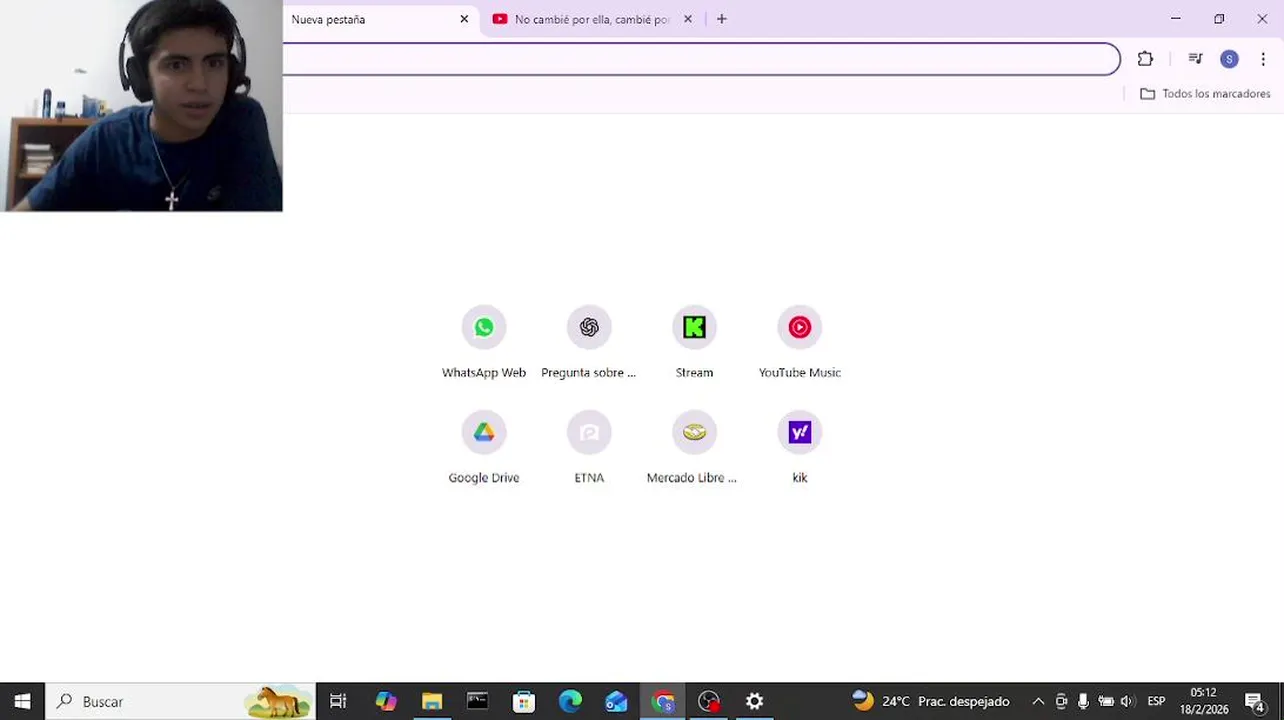Open File Explorer from taskbar

pyautogui.click(x=432, y=701)
